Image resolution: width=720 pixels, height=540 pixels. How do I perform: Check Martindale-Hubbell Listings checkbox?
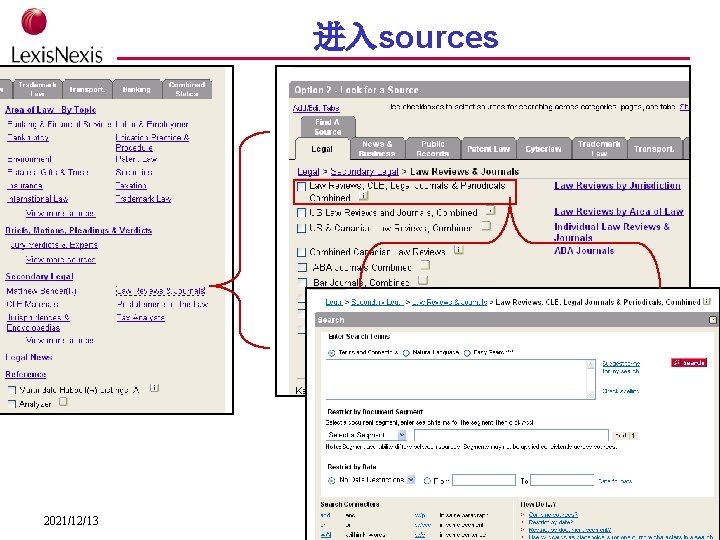point(12,390)
